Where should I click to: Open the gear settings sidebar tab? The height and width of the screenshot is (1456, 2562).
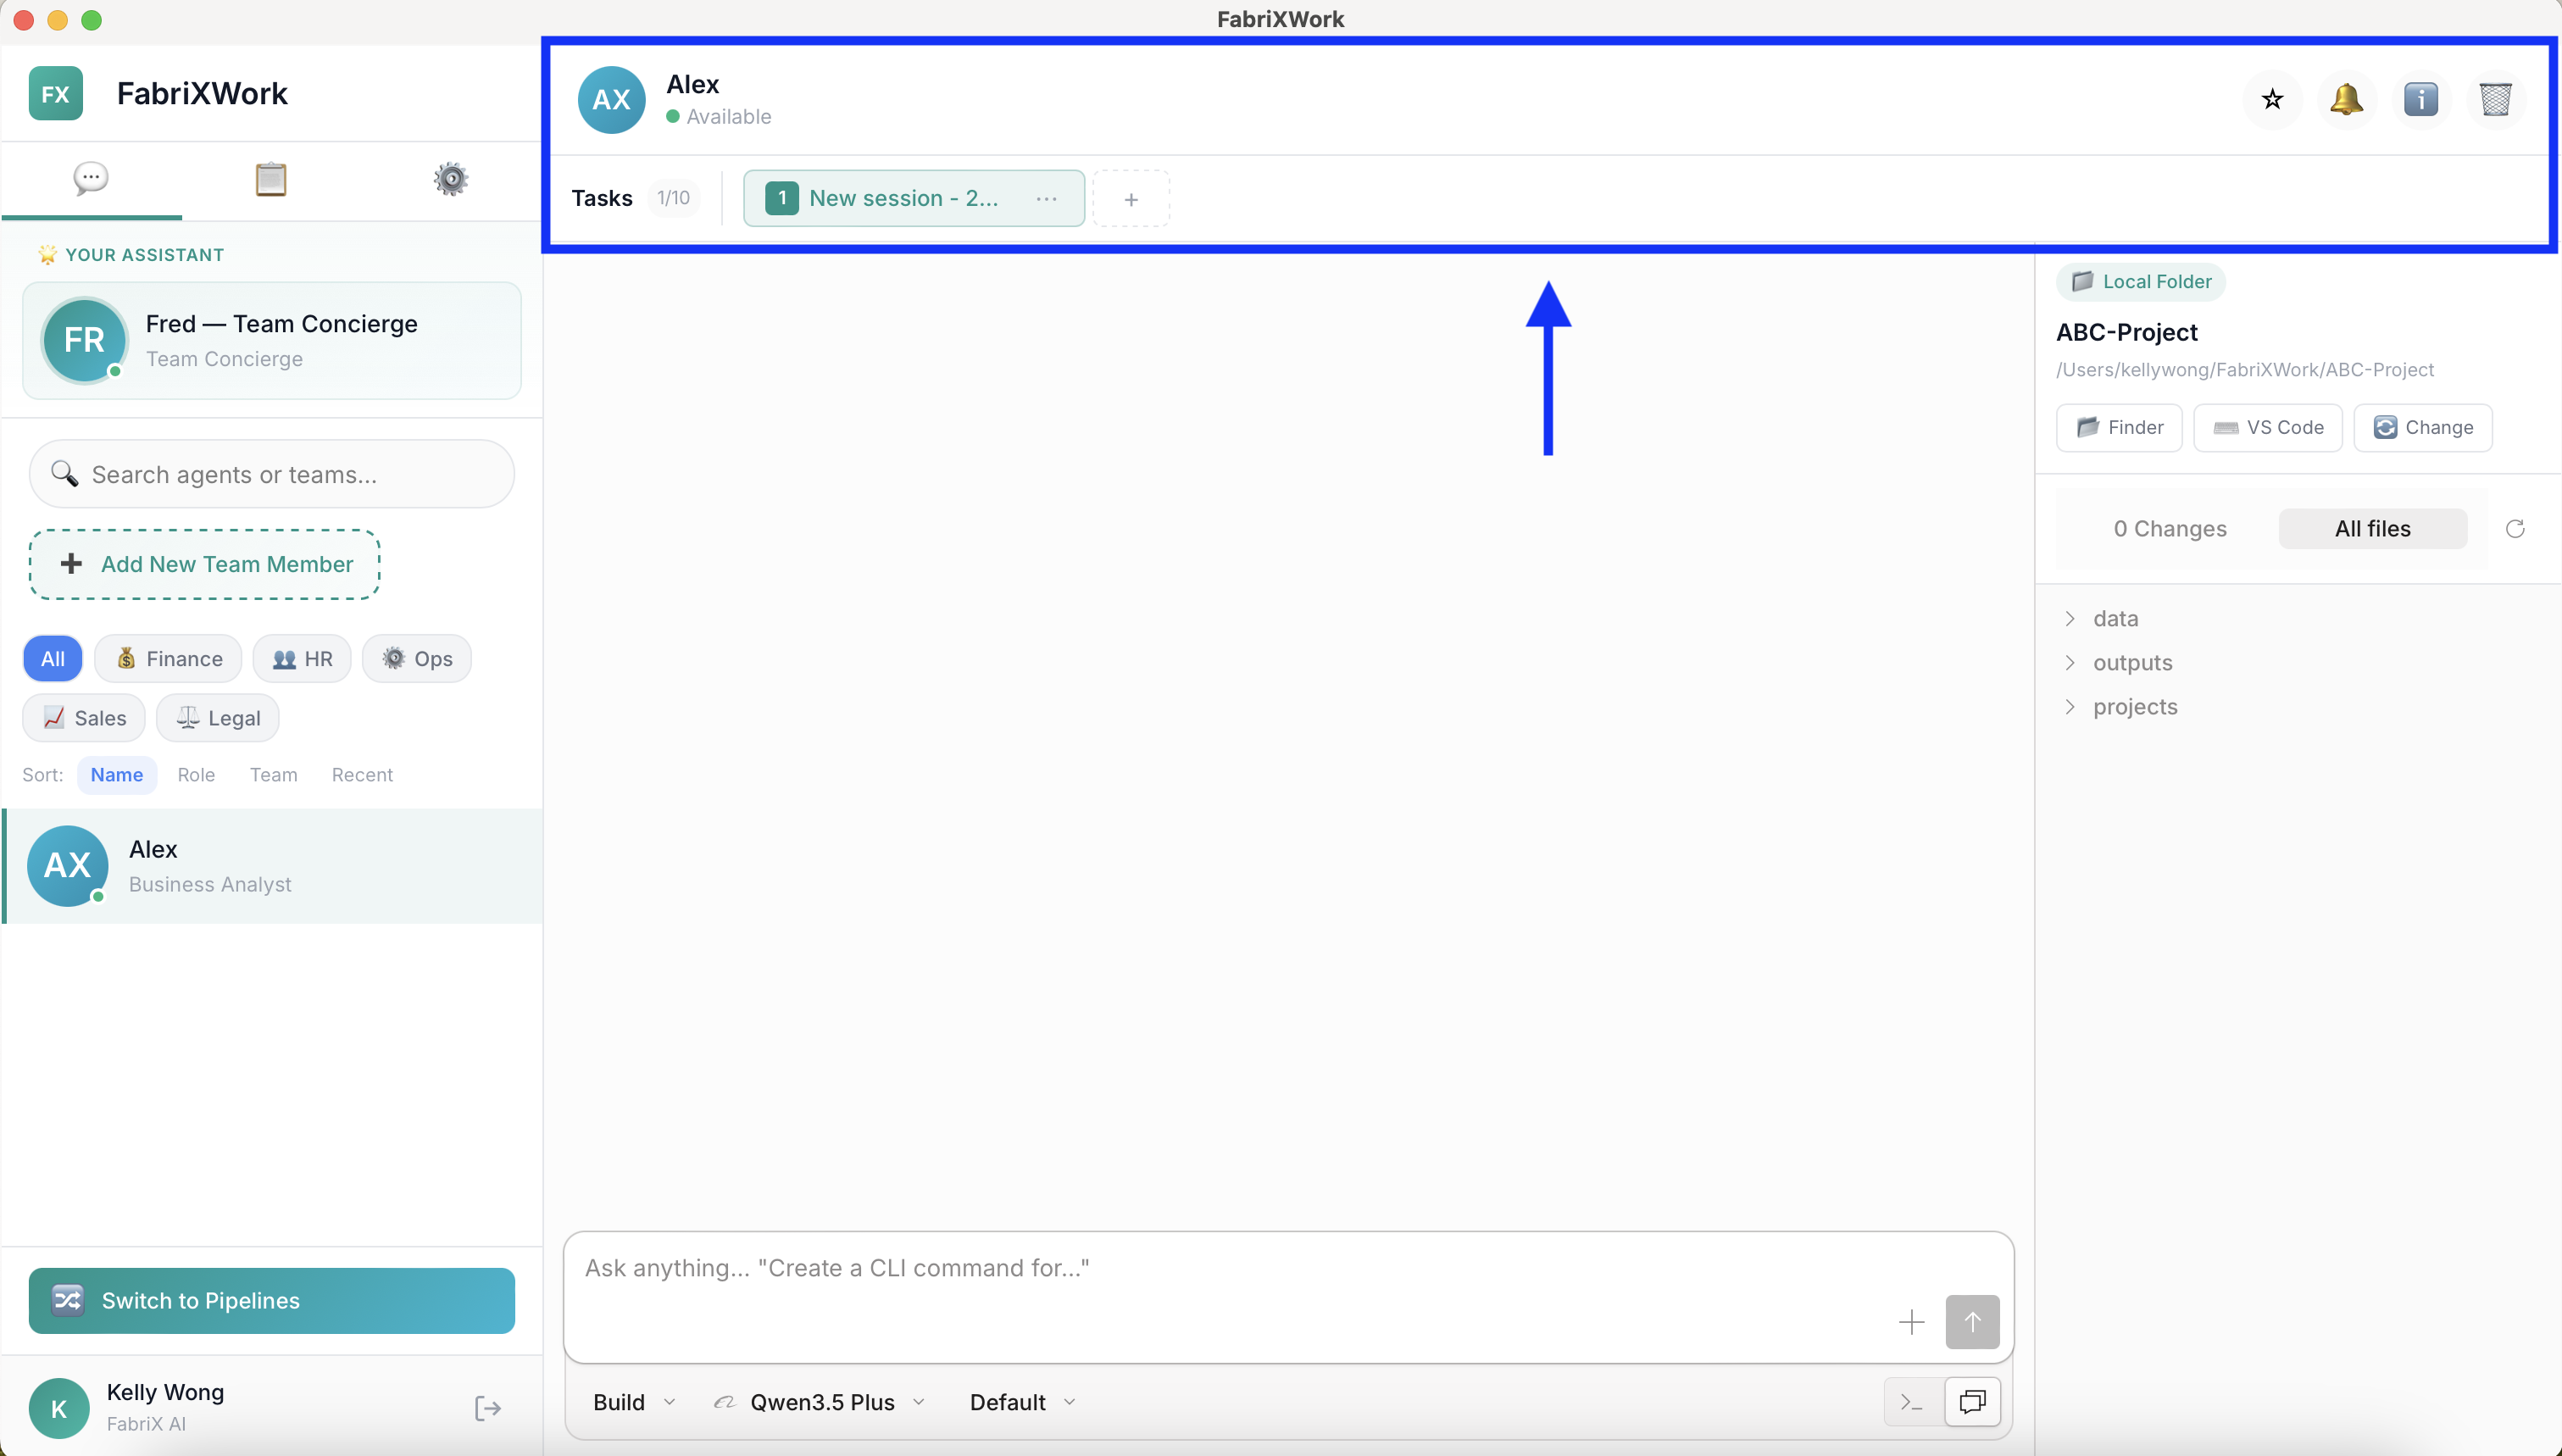click(x=450, y=179)
